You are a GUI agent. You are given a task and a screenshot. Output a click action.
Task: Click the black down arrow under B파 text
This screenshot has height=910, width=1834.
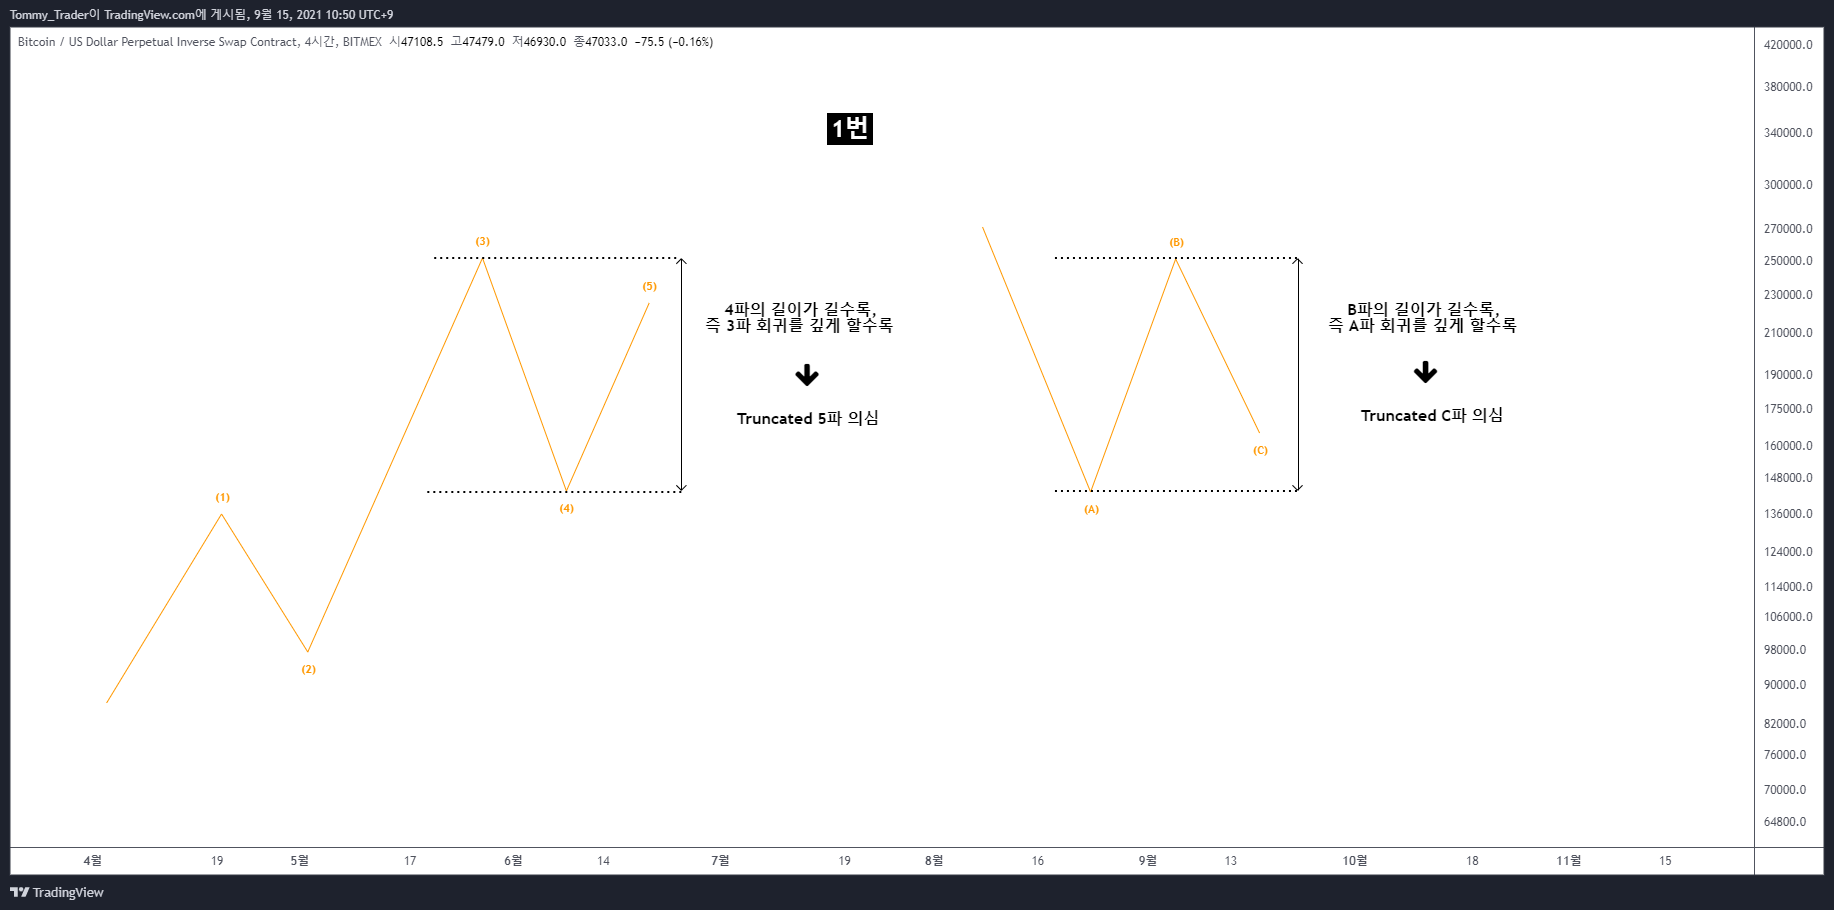point(1425,372)
